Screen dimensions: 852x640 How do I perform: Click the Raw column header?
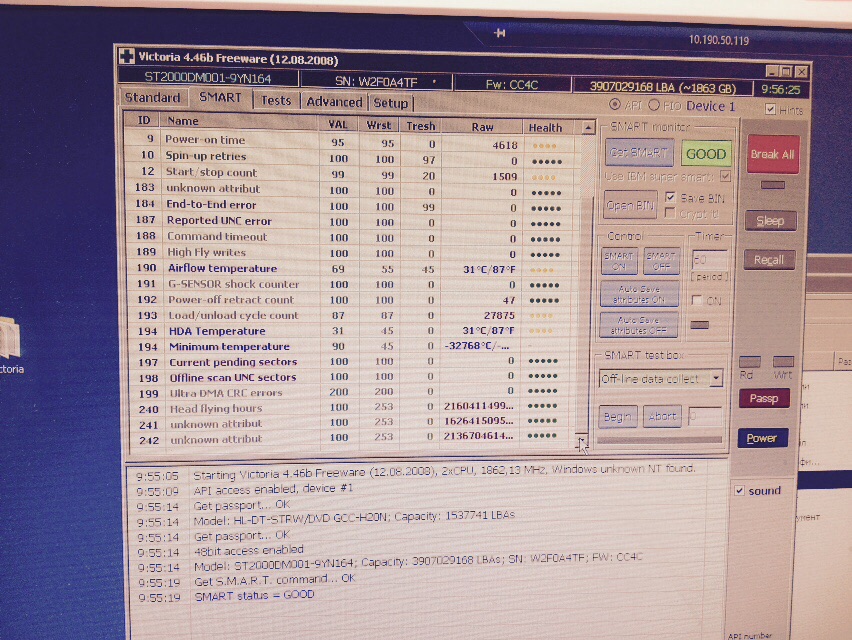(x=482, y=127)
